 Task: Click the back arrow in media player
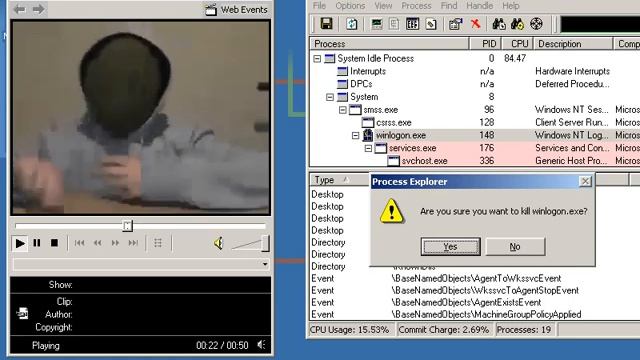coord(20,9)
